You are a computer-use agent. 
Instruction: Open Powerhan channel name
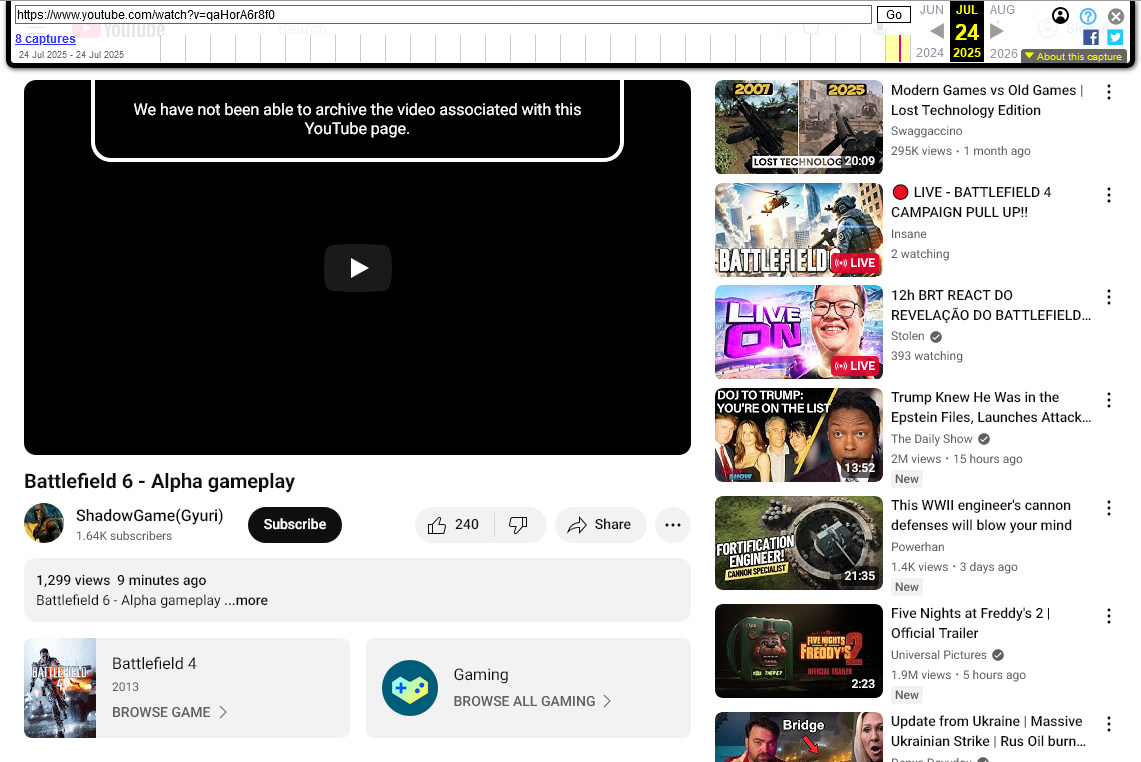point(918,547)
